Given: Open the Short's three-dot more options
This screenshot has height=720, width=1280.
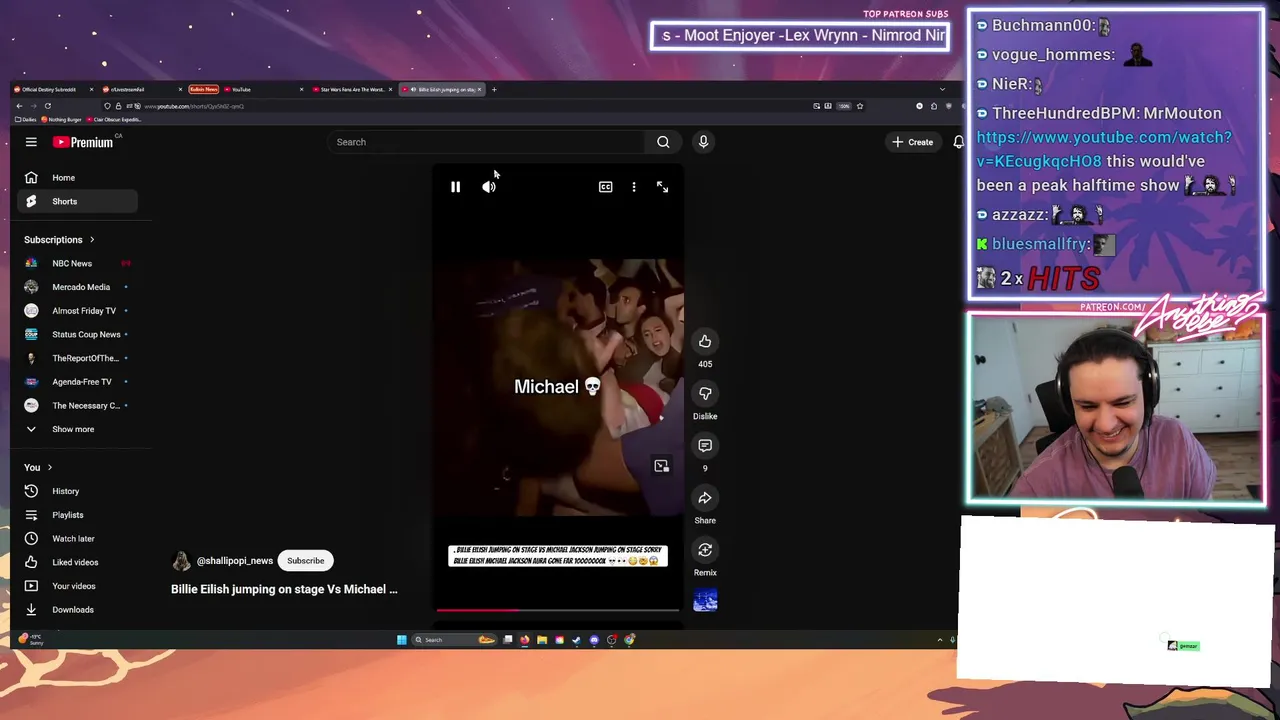Looking at the screenshot, I should (633, 187).
